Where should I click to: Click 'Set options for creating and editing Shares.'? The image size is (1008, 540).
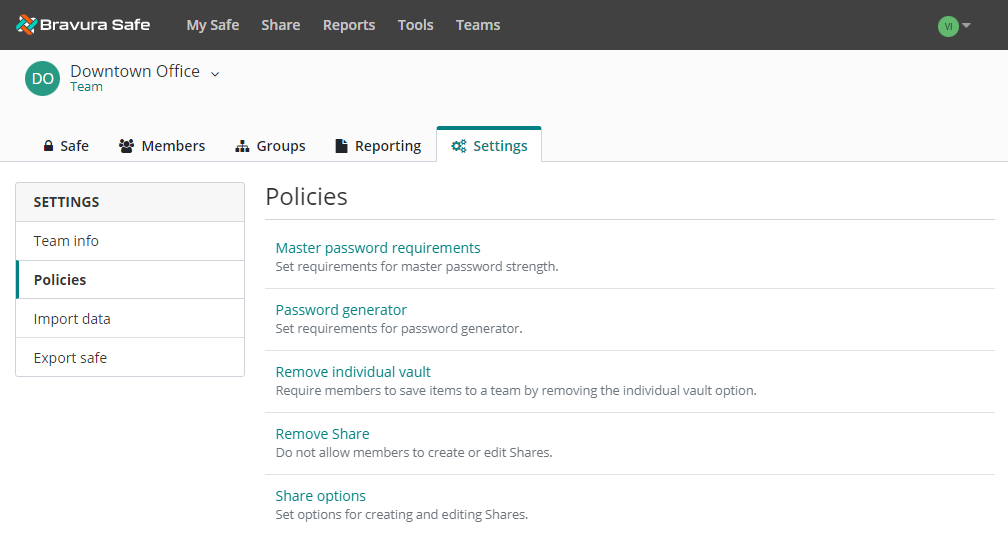(x=401, y=514)
